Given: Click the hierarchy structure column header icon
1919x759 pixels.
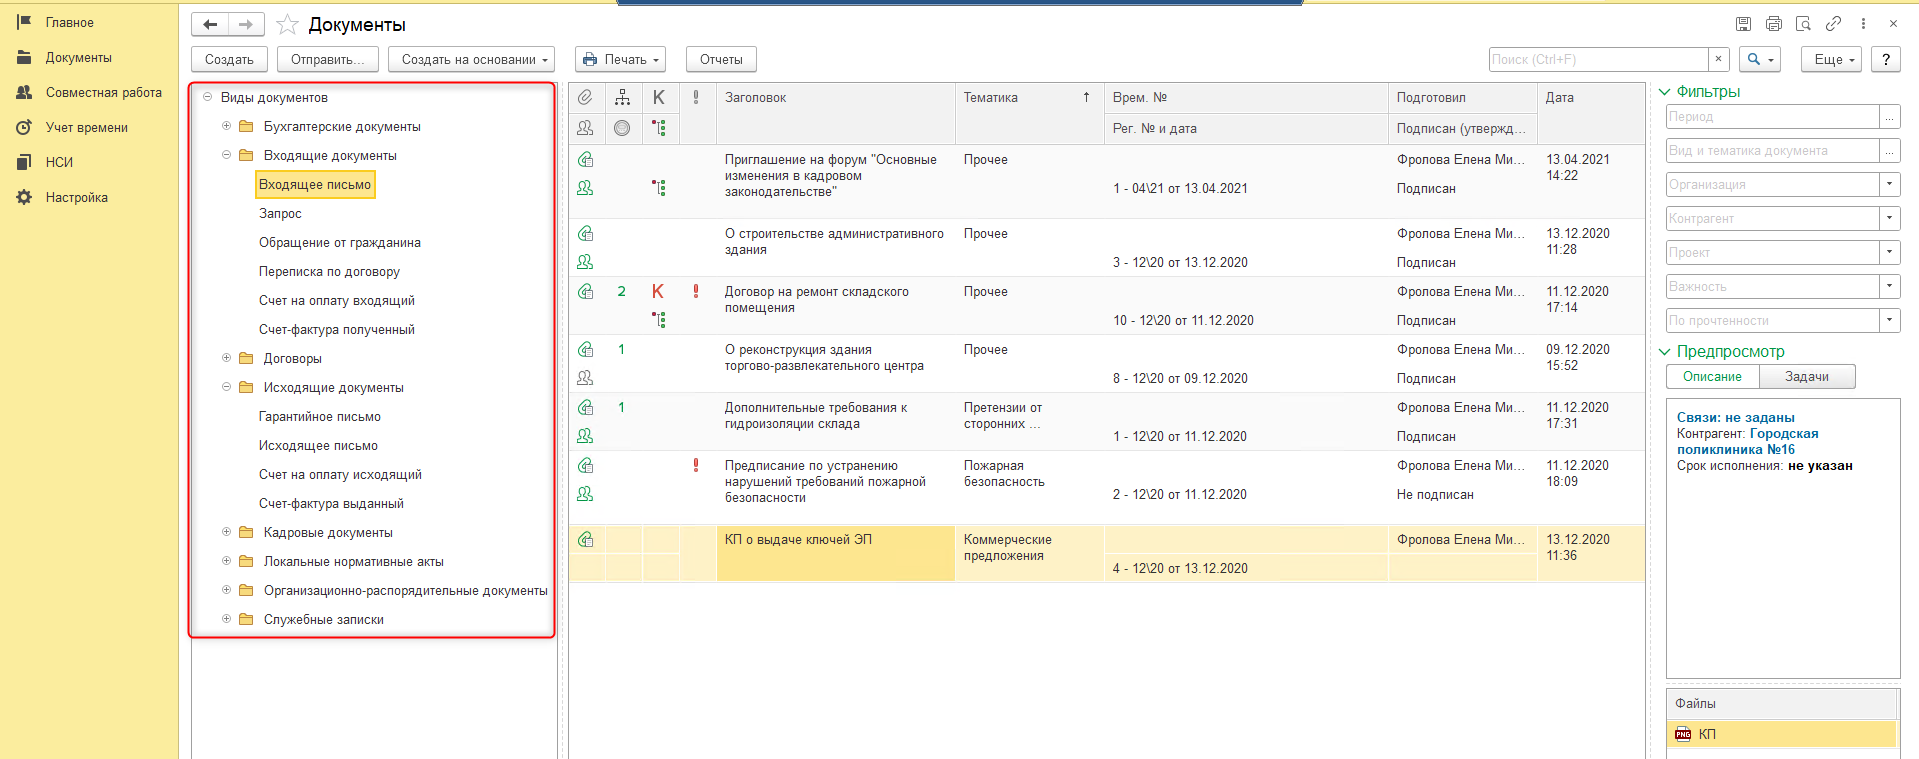Looking at the screenshot, I should 622,97.
